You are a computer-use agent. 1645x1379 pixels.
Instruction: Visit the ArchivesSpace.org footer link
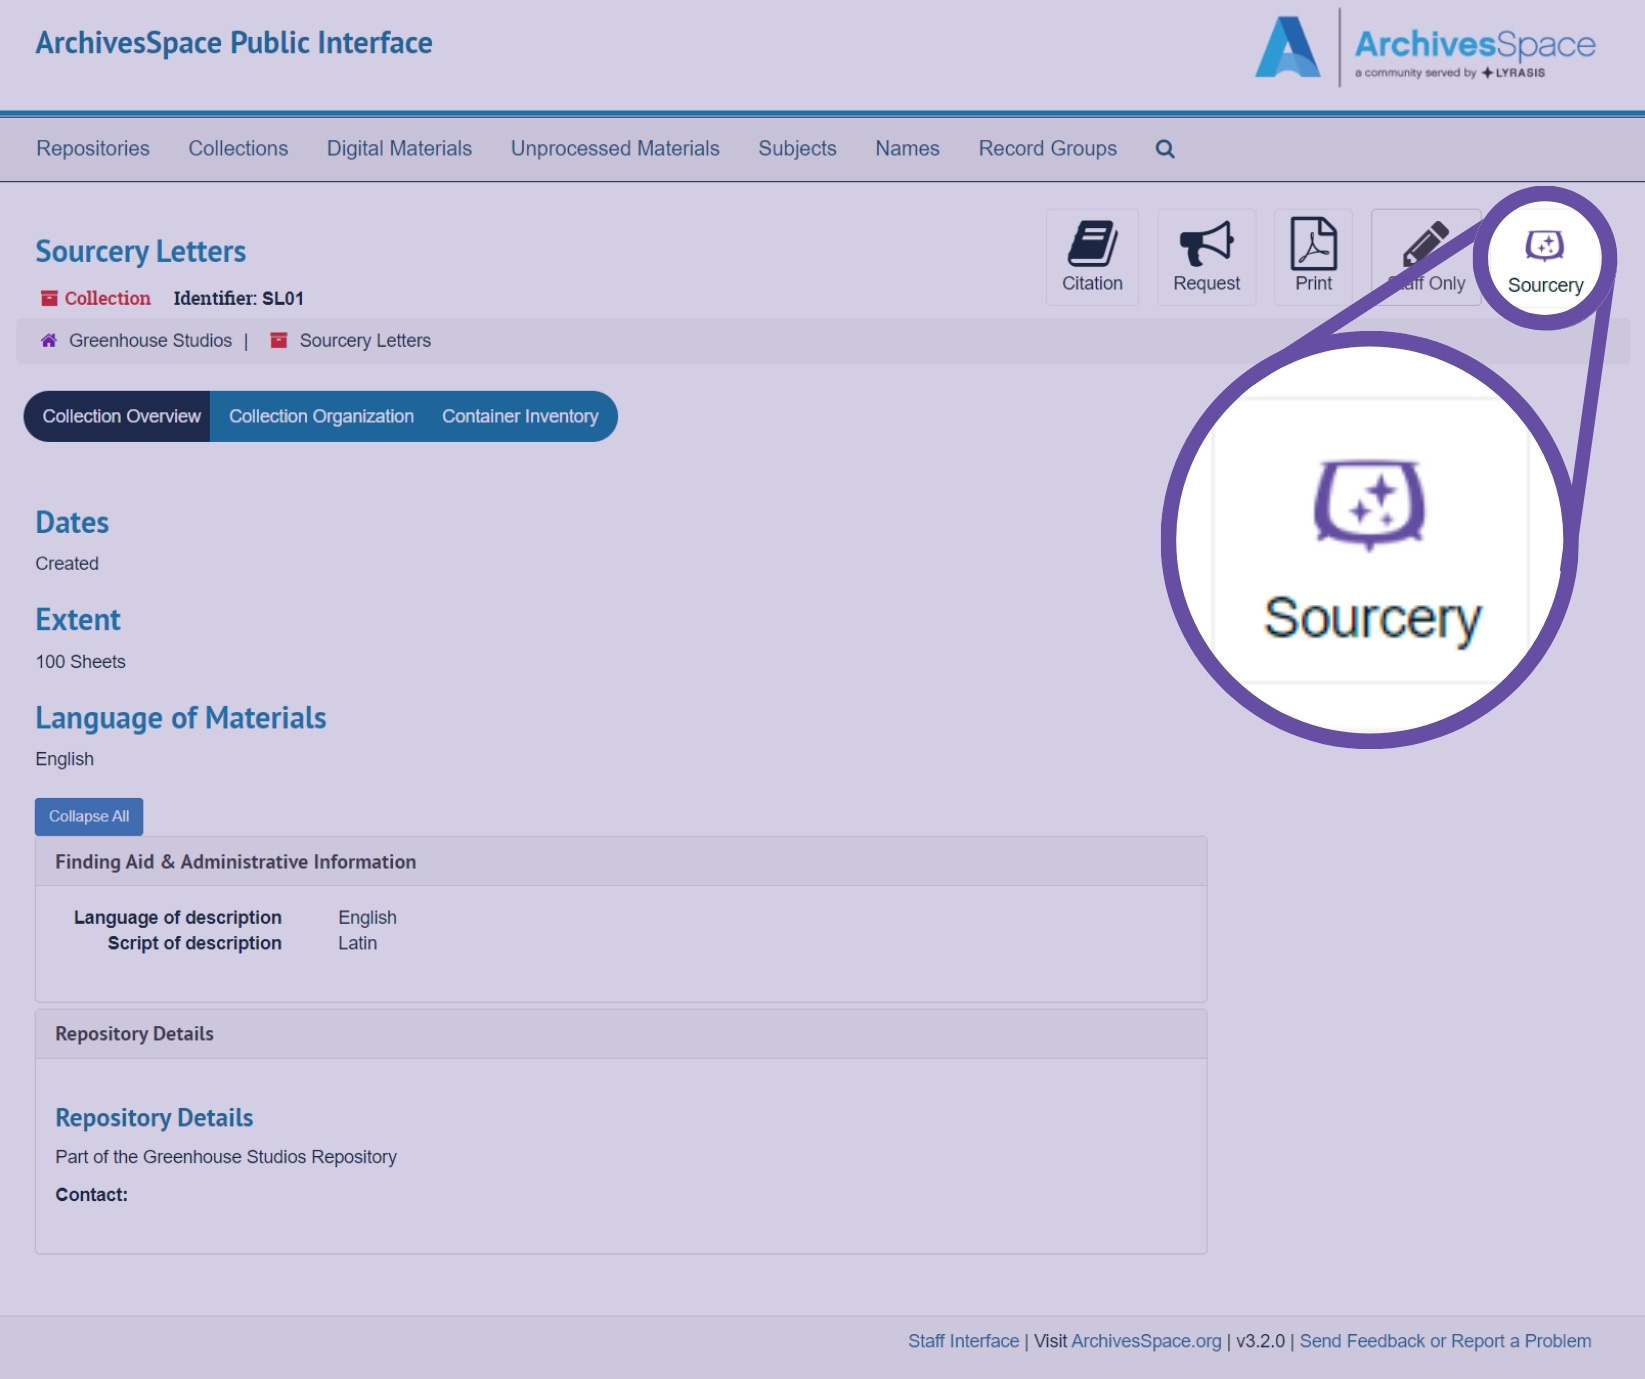tap(1146, 1341)
